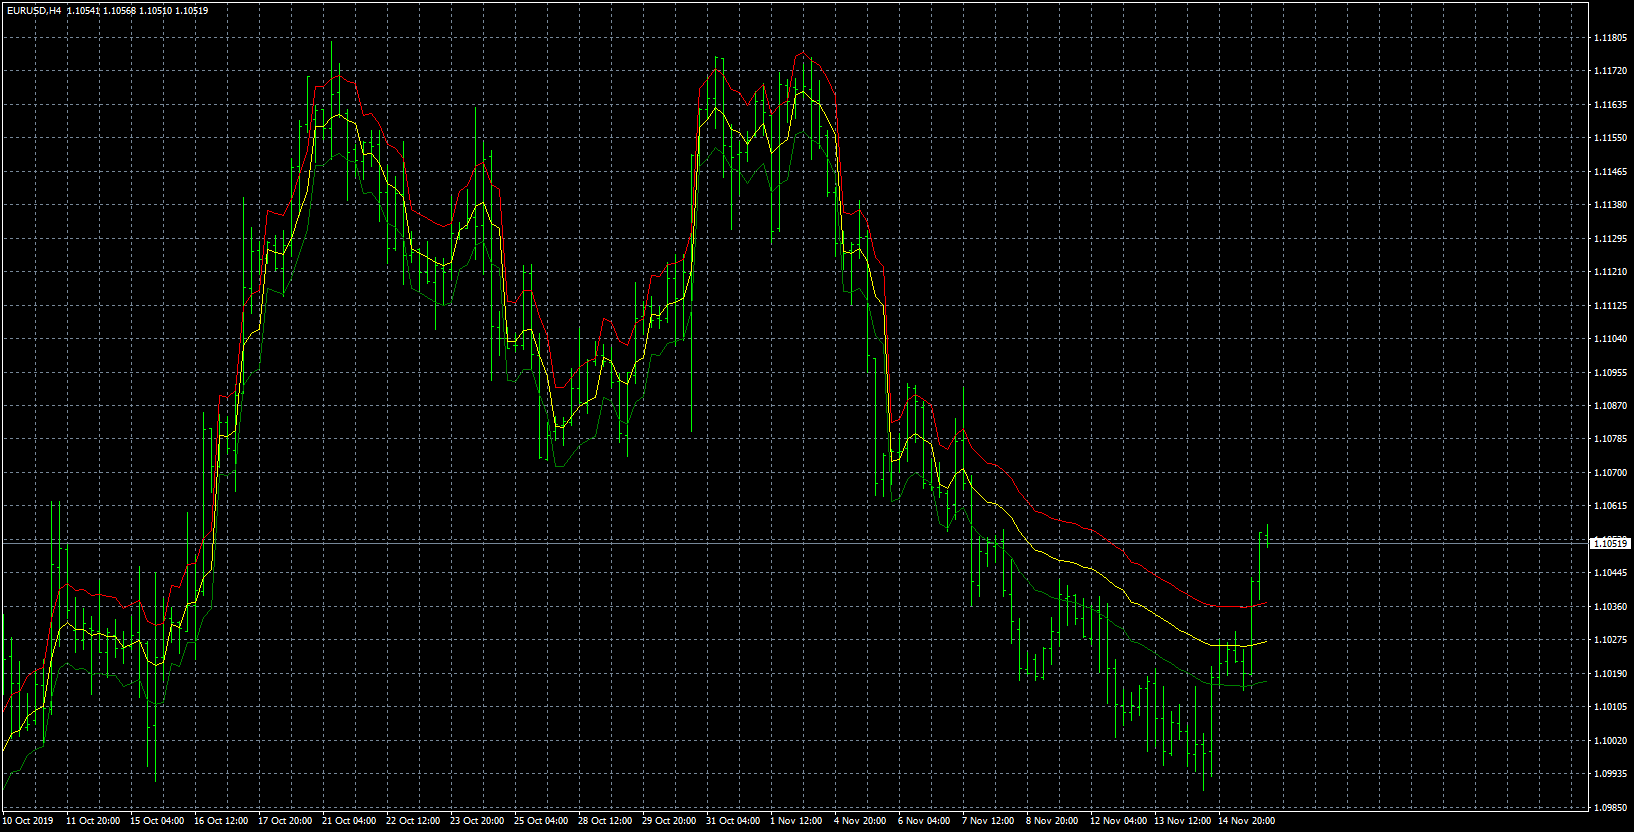Viewport: 1634px width, 832px height.
Task: Click the 1.10275 price scale label
Action: tap(1609, 640)
